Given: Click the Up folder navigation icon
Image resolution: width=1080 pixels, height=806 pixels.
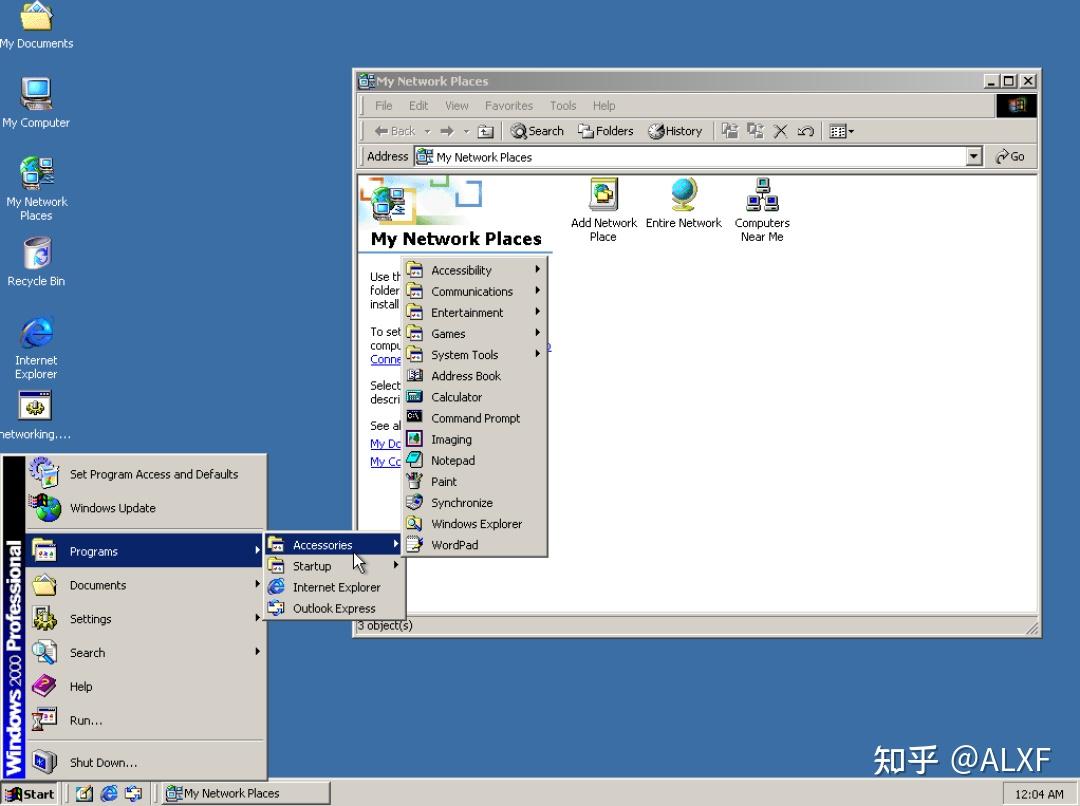Looking at the screenshot, I should pos(485,130).
